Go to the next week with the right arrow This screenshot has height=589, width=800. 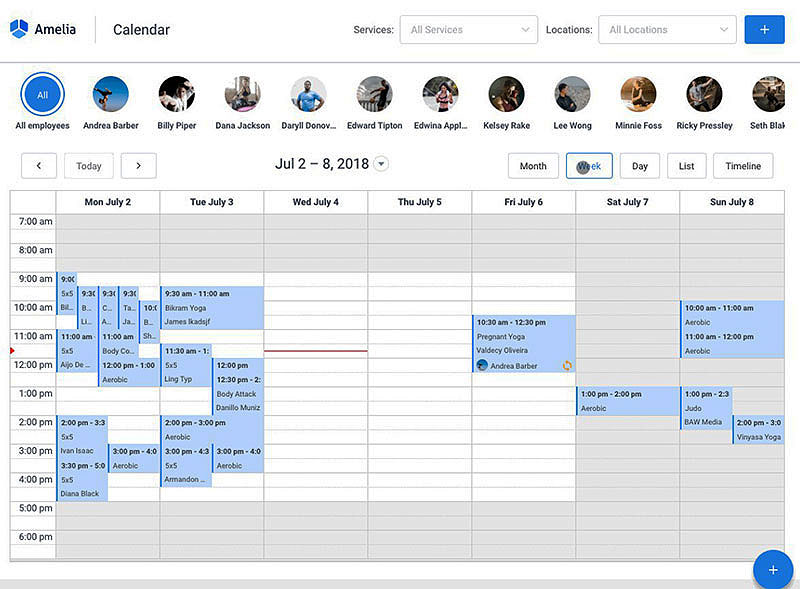[138, 165]
